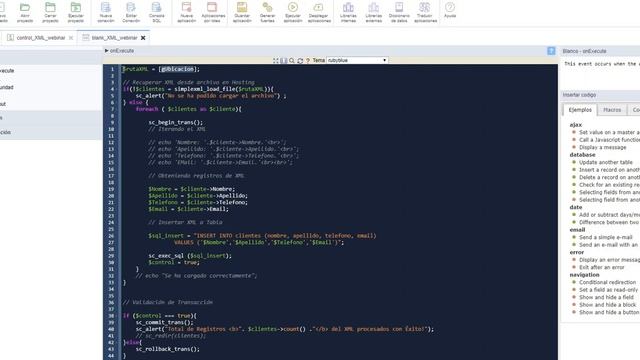Open the Traducir aplicaciones icon
640x360 pixels.
(x=425, y=12)
